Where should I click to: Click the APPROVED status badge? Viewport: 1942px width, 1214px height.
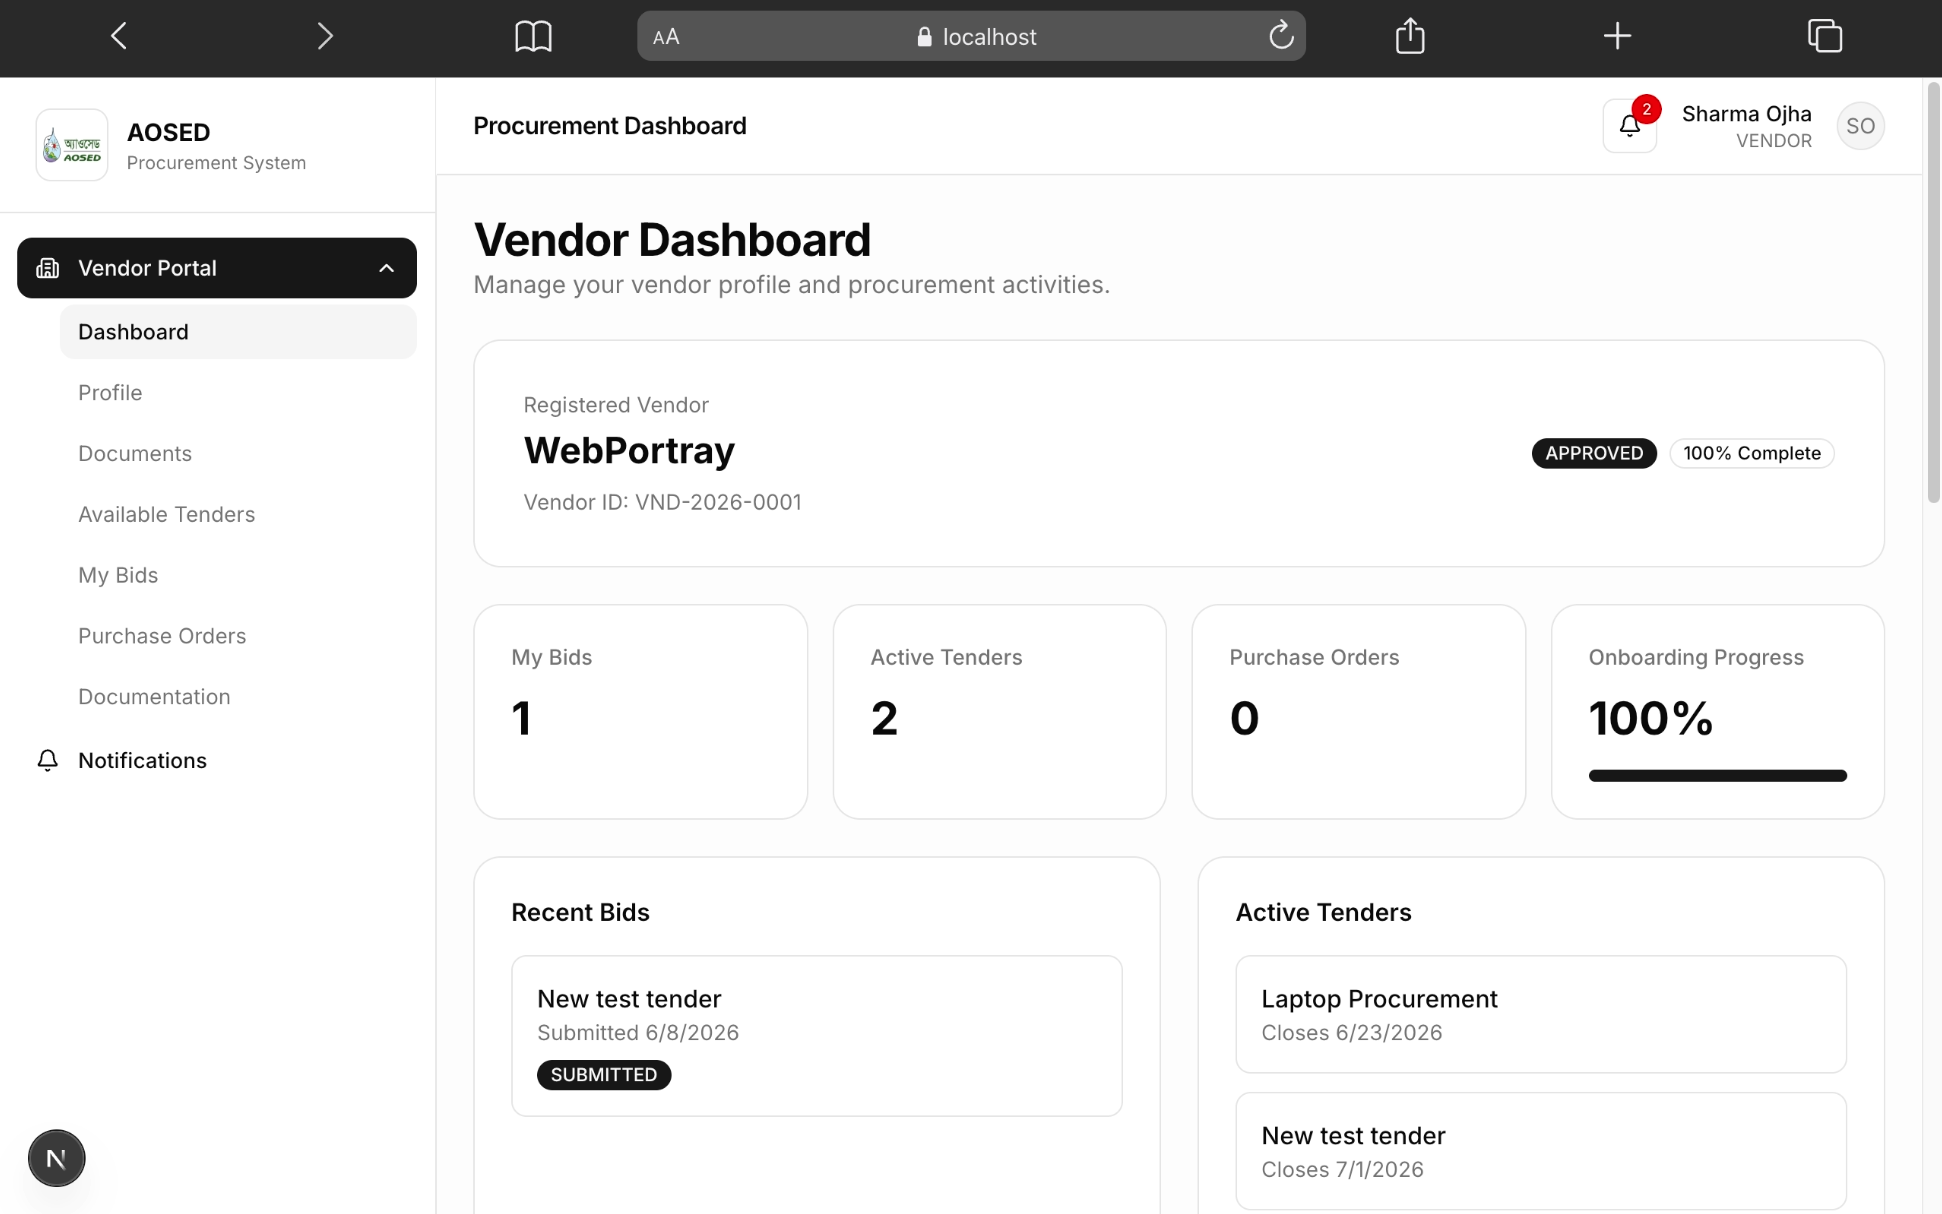click(1594, 453)
